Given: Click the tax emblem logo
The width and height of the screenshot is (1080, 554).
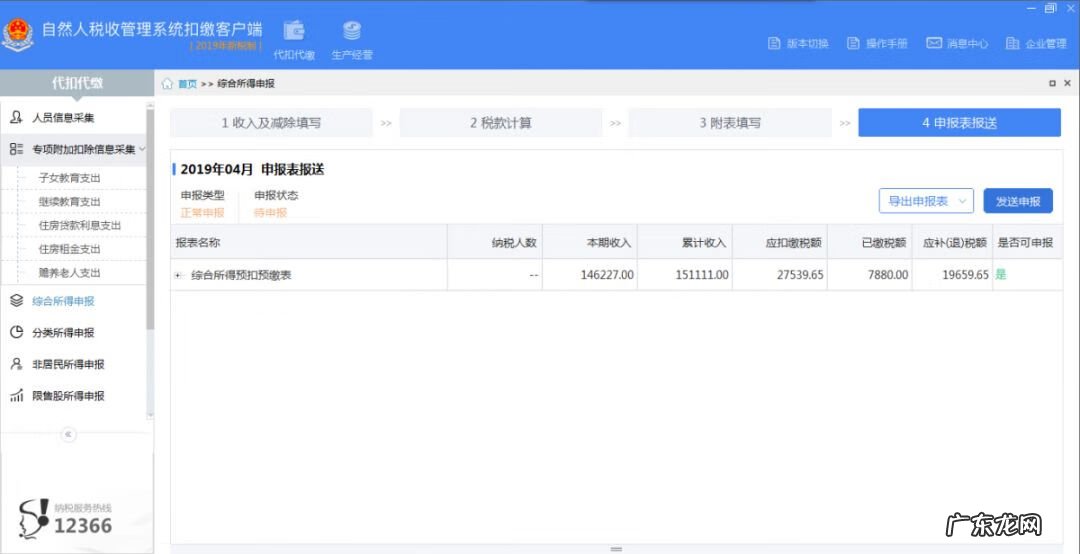Looking at the screenshot, I should [x=18, y=34].
